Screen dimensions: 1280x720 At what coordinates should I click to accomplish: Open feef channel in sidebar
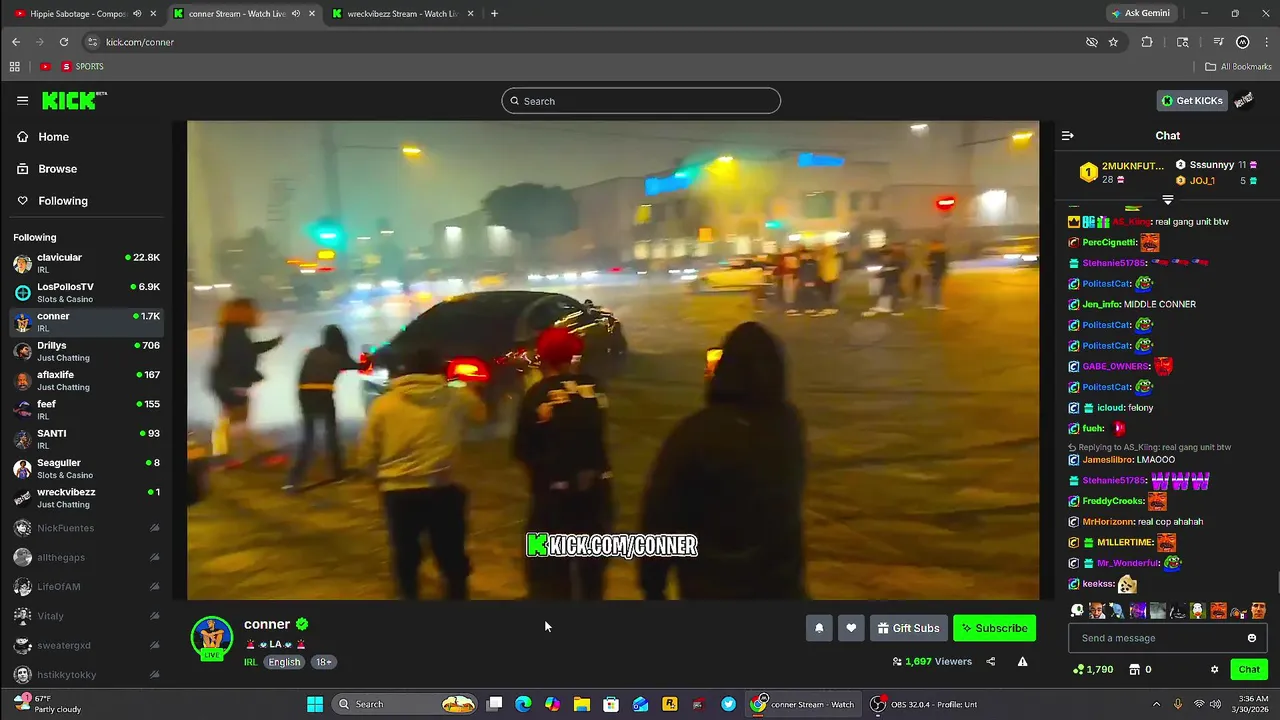pyautogui.click(x=86, y=409)
